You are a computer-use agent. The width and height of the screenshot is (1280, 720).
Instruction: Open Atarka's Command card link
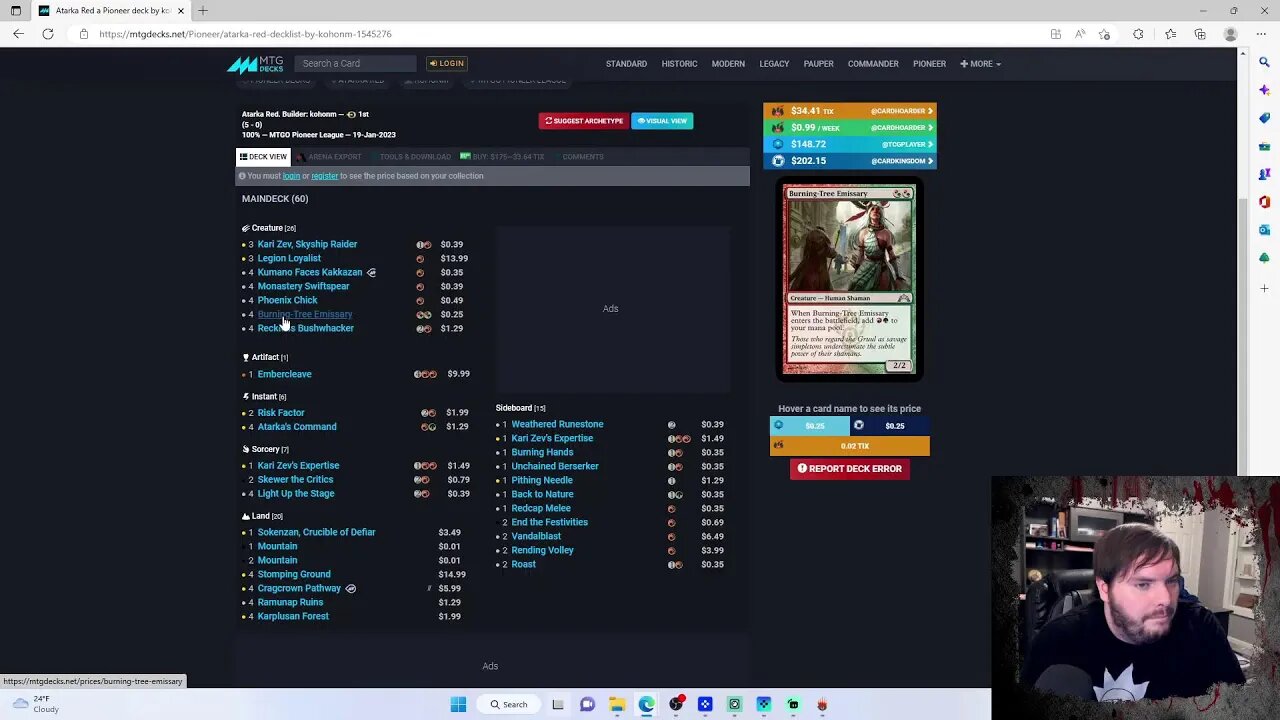click(x=297, y=427)
